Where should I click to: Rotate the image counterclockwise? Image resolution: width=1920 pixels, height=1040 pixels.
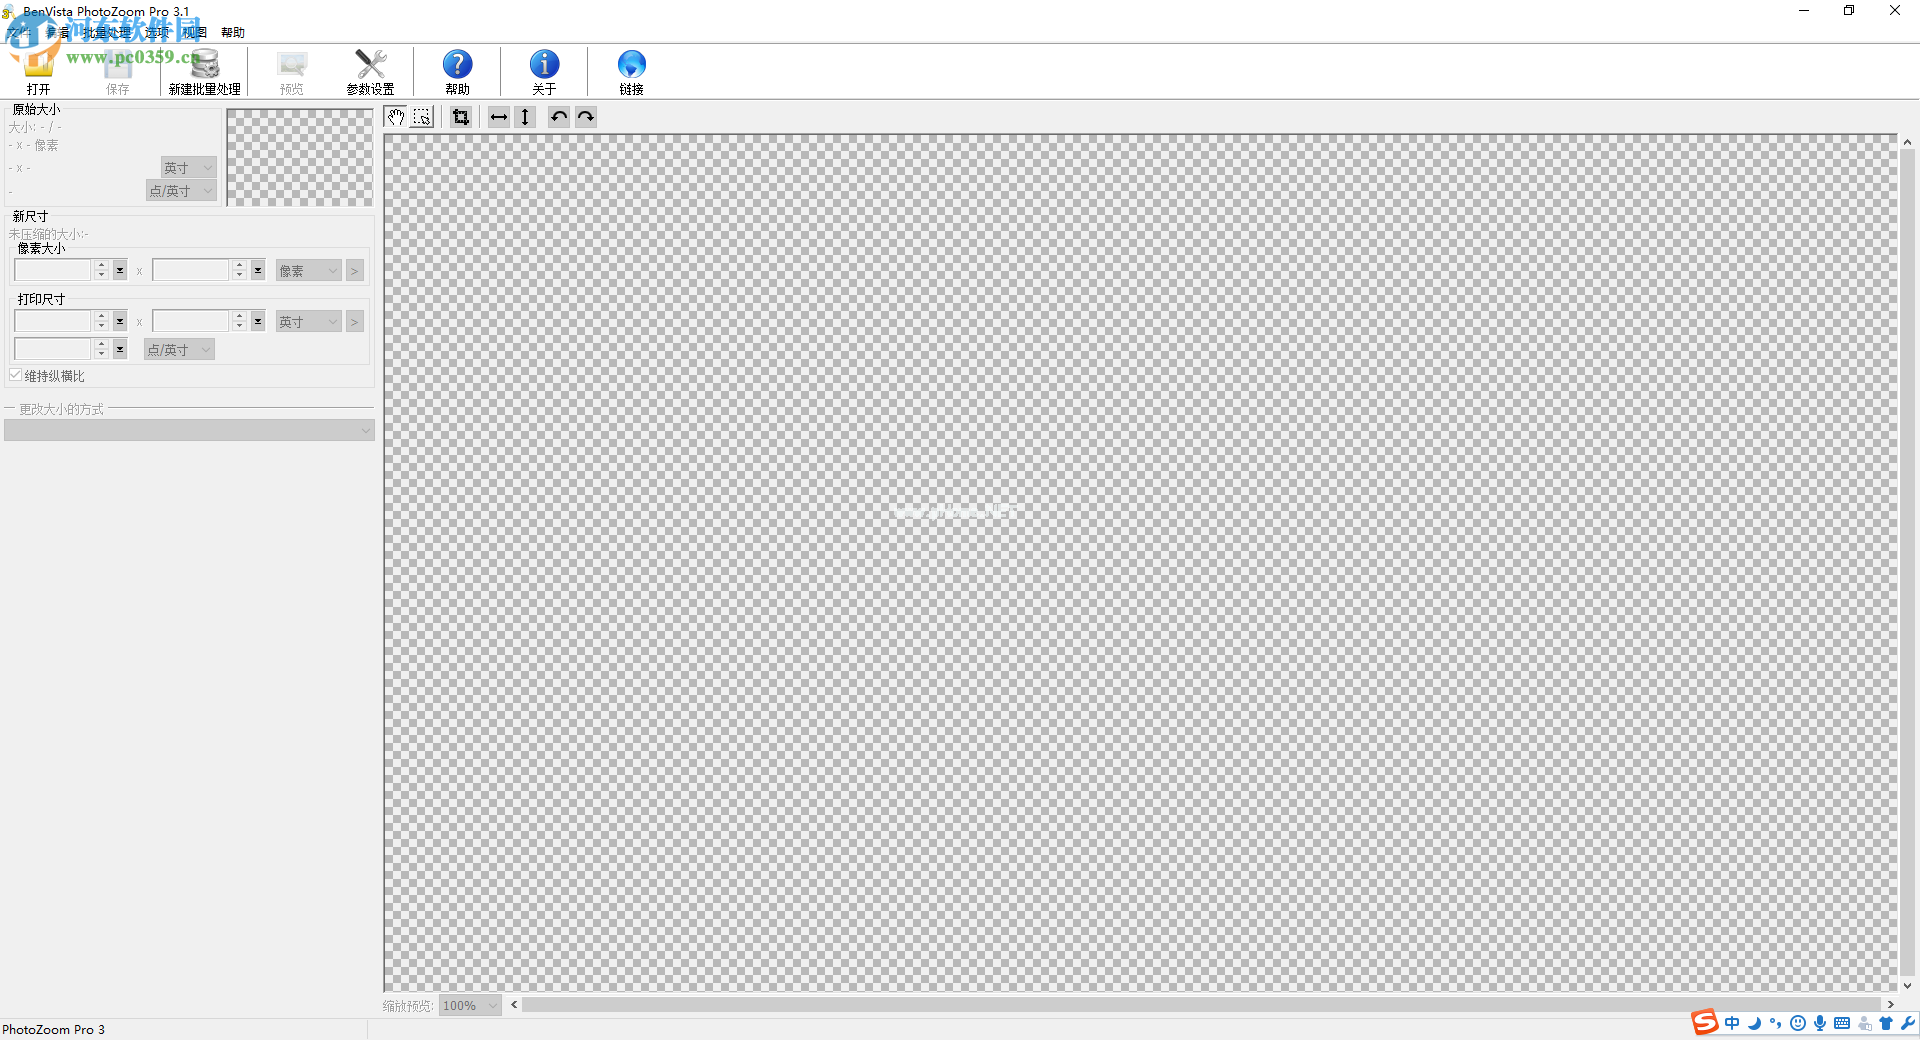point(559,117)
